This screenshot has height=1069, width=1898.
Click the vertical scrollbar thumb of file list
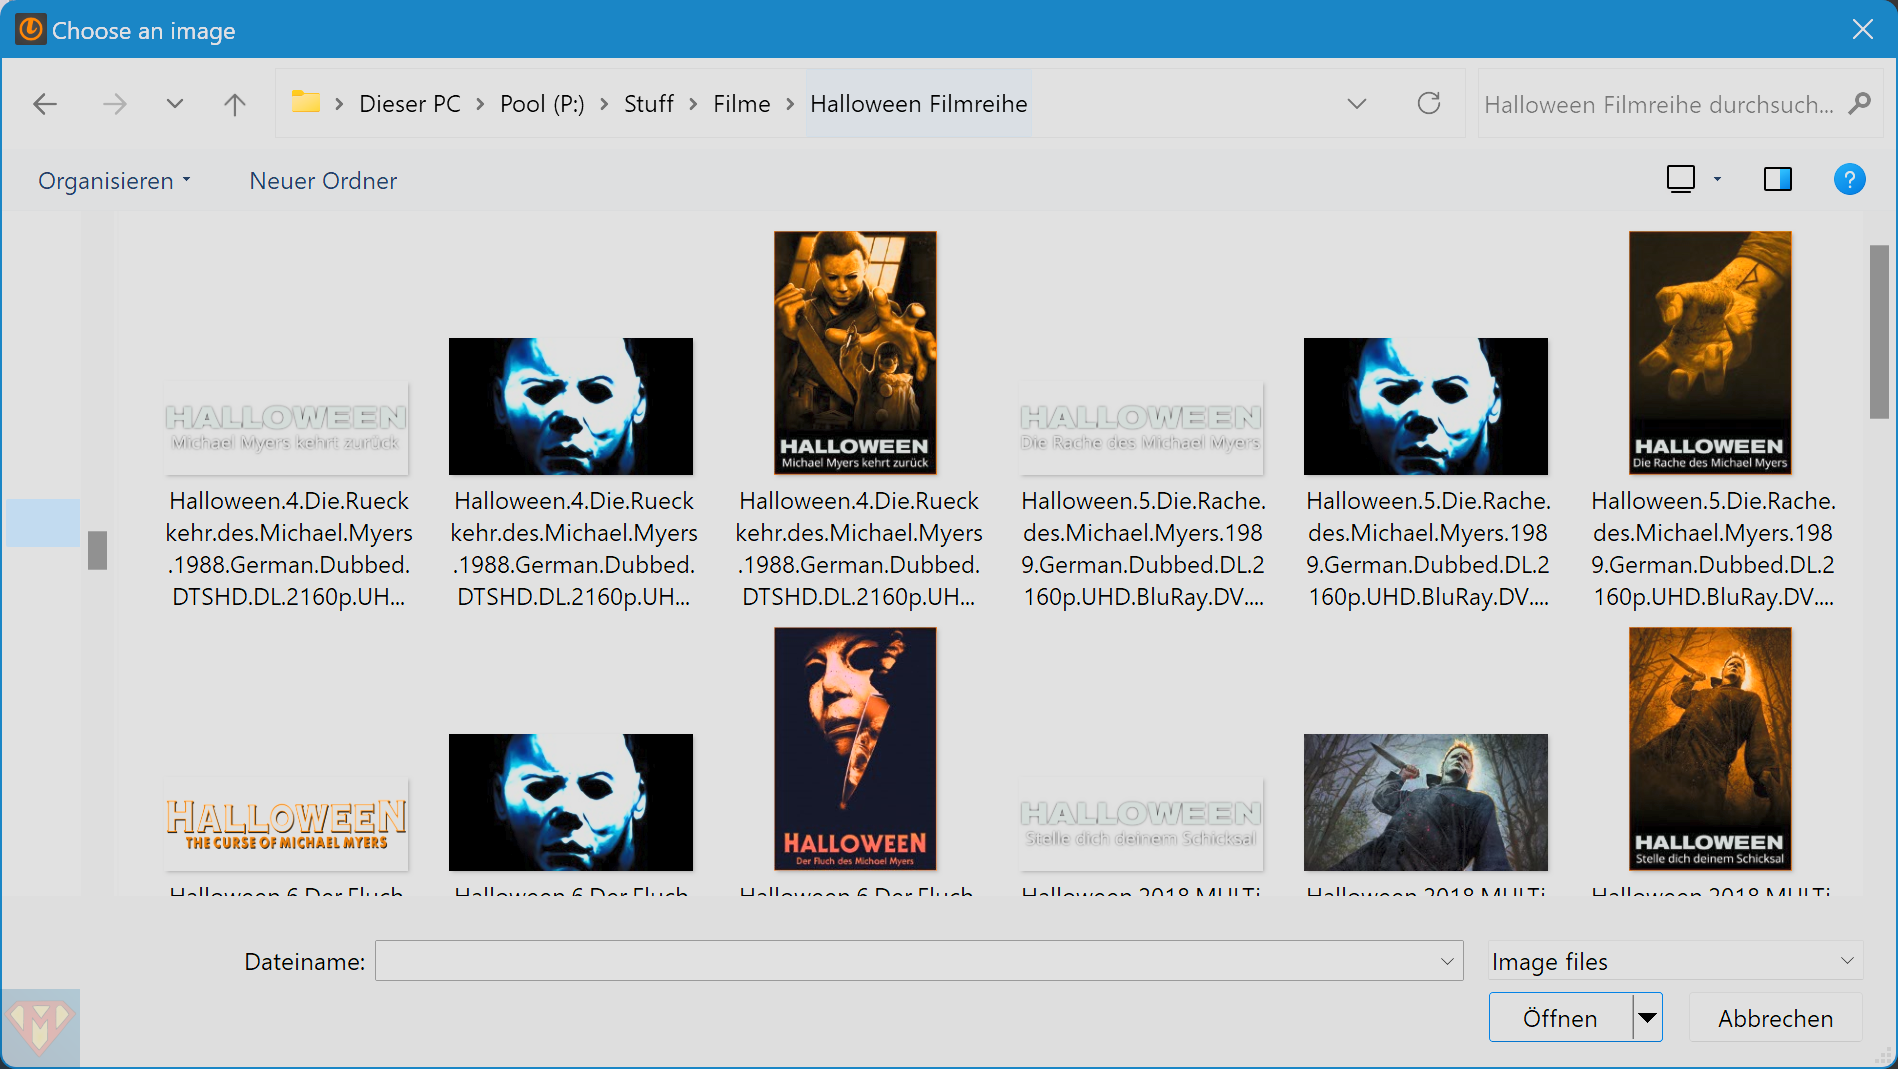click(1879, 332)
